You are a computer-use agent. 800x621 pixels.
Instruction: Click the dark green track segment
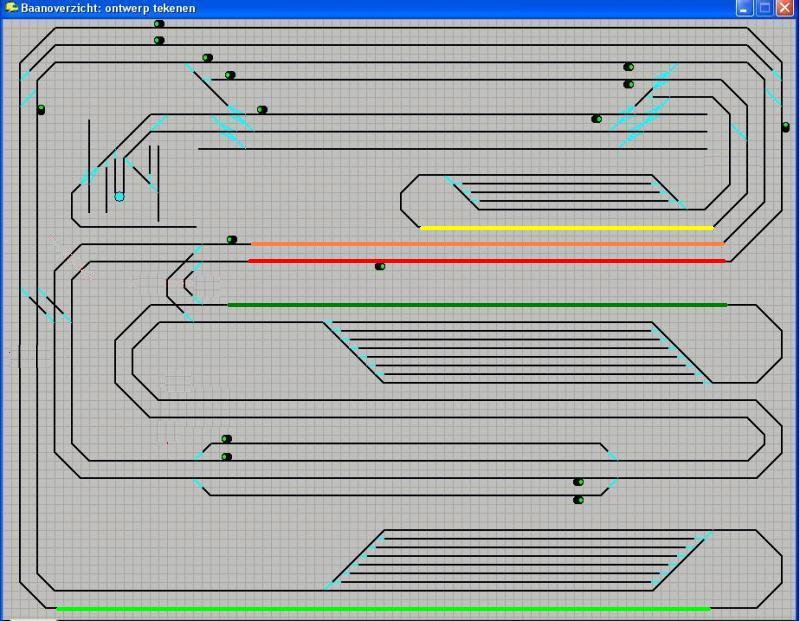477,305
